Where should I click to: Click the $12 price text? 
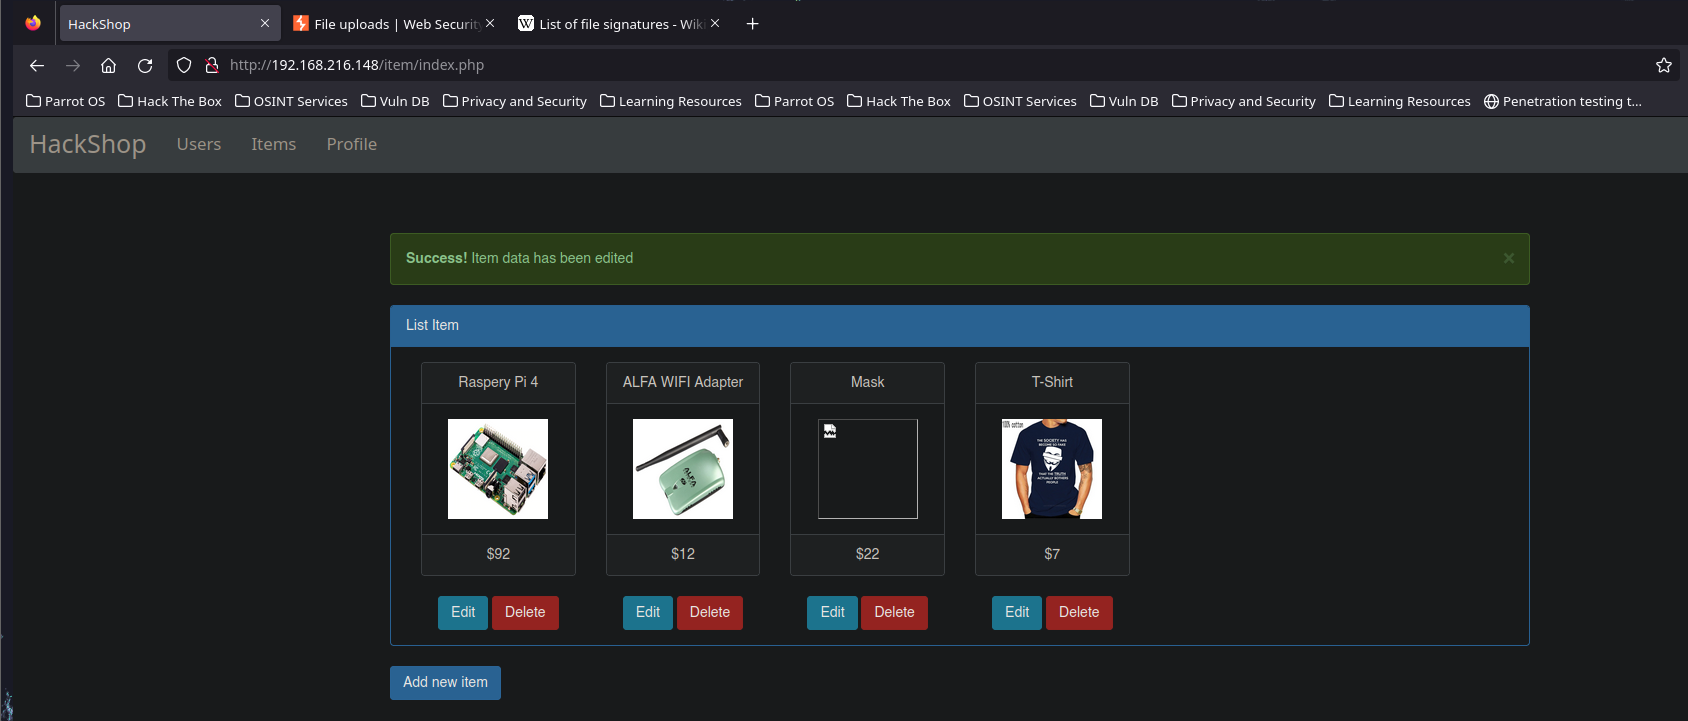683,554
